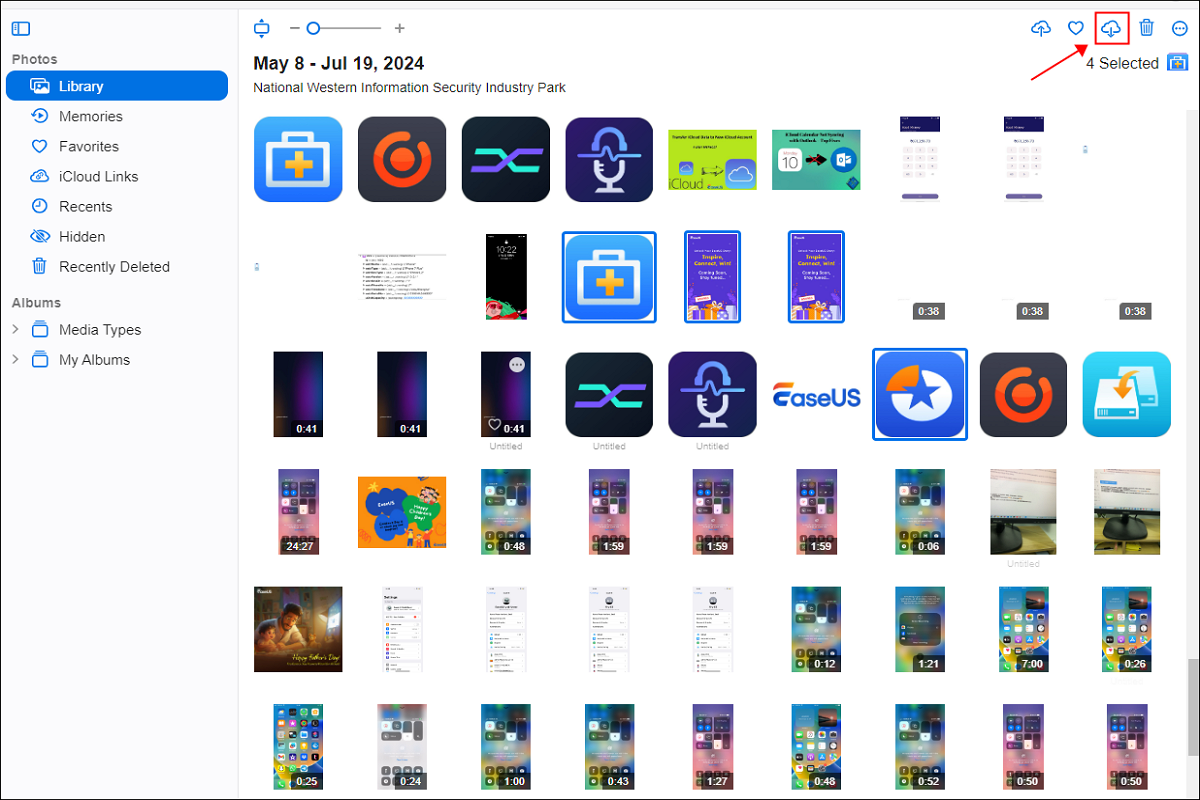1200x800 pixels.
Task: Select the calendar to Outlook sync image
Action: coord(816,159)
